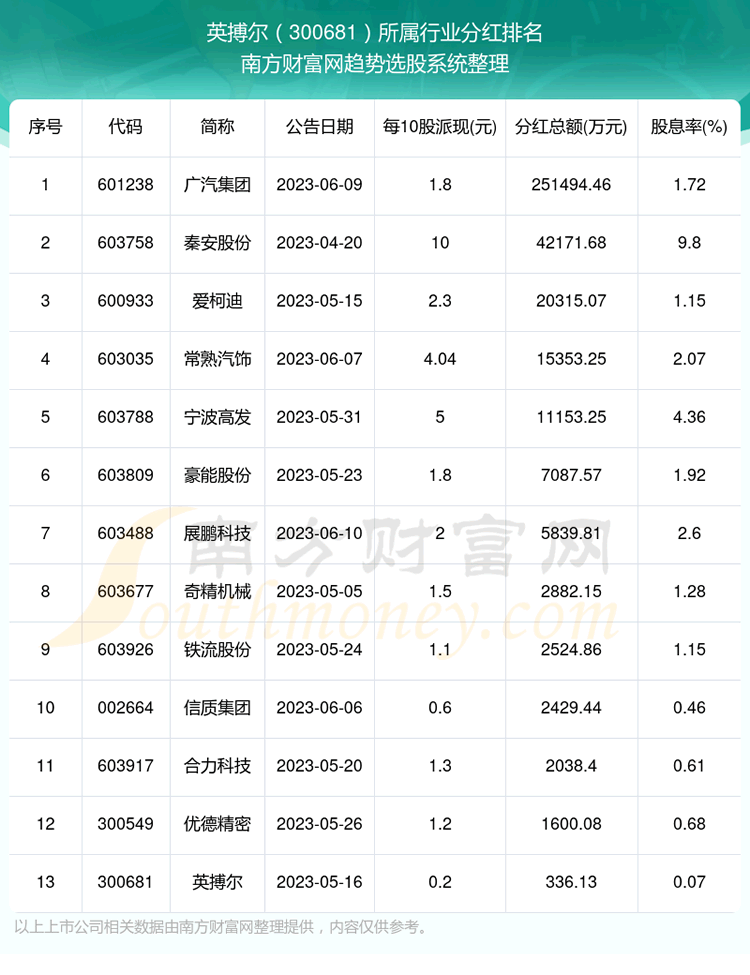
Task: Click the dividend yield 4.36
Action: pyautogui.click(x=689, y=417)
